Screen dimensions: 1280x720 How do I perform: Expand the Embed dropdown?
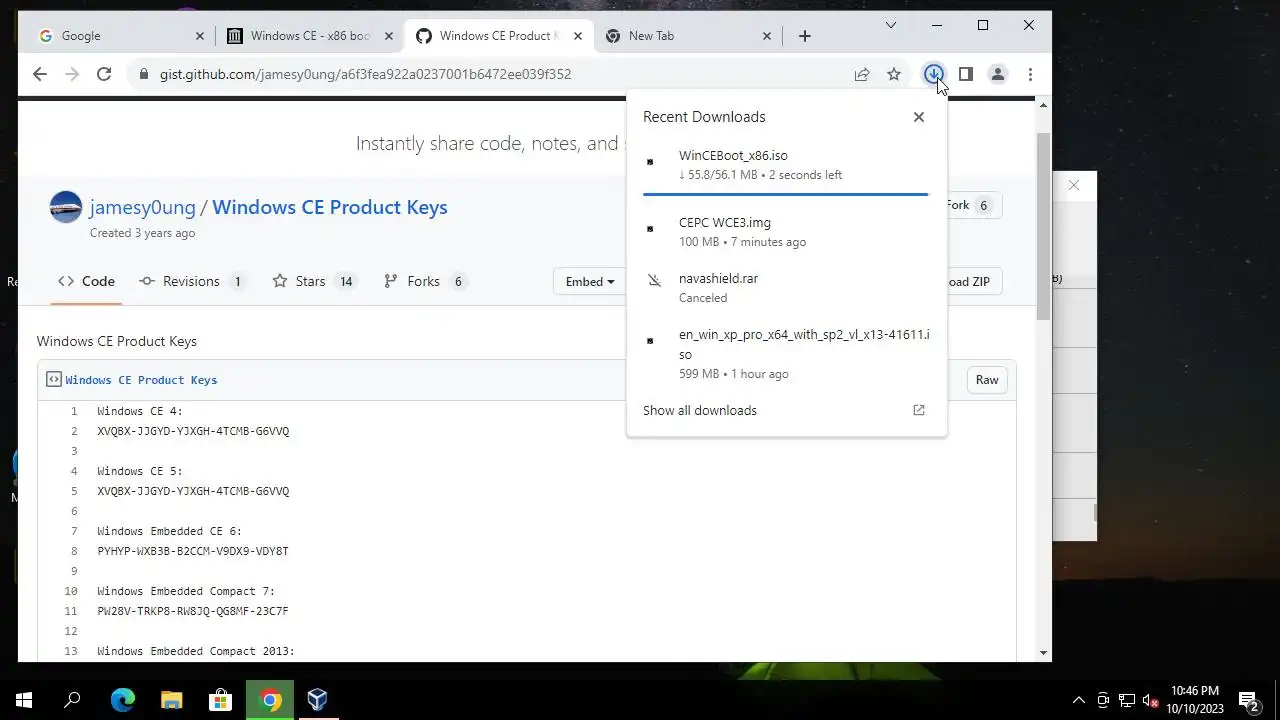tap(589, 282)
